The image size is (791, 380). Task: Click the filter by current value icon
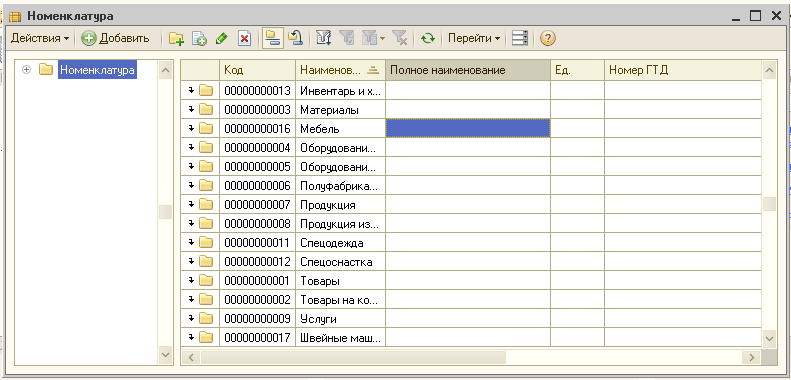pyautogui.click(x=347, y=39)
